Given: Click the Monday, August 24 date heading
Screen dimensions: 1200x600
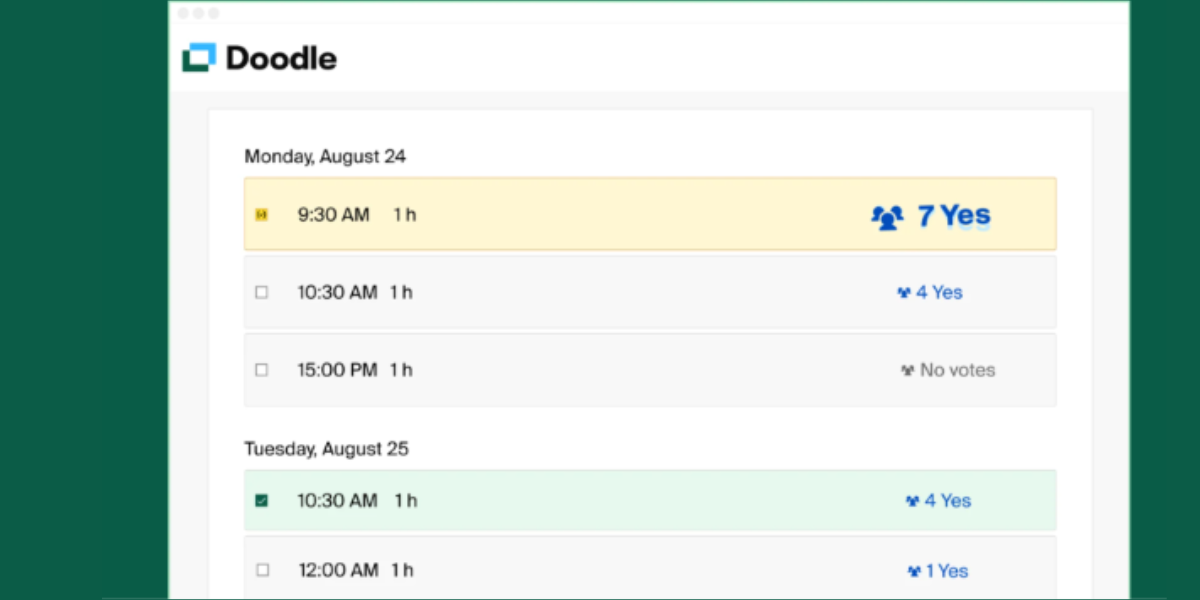Looking at the screenshot, I should (x=325, y=156).
